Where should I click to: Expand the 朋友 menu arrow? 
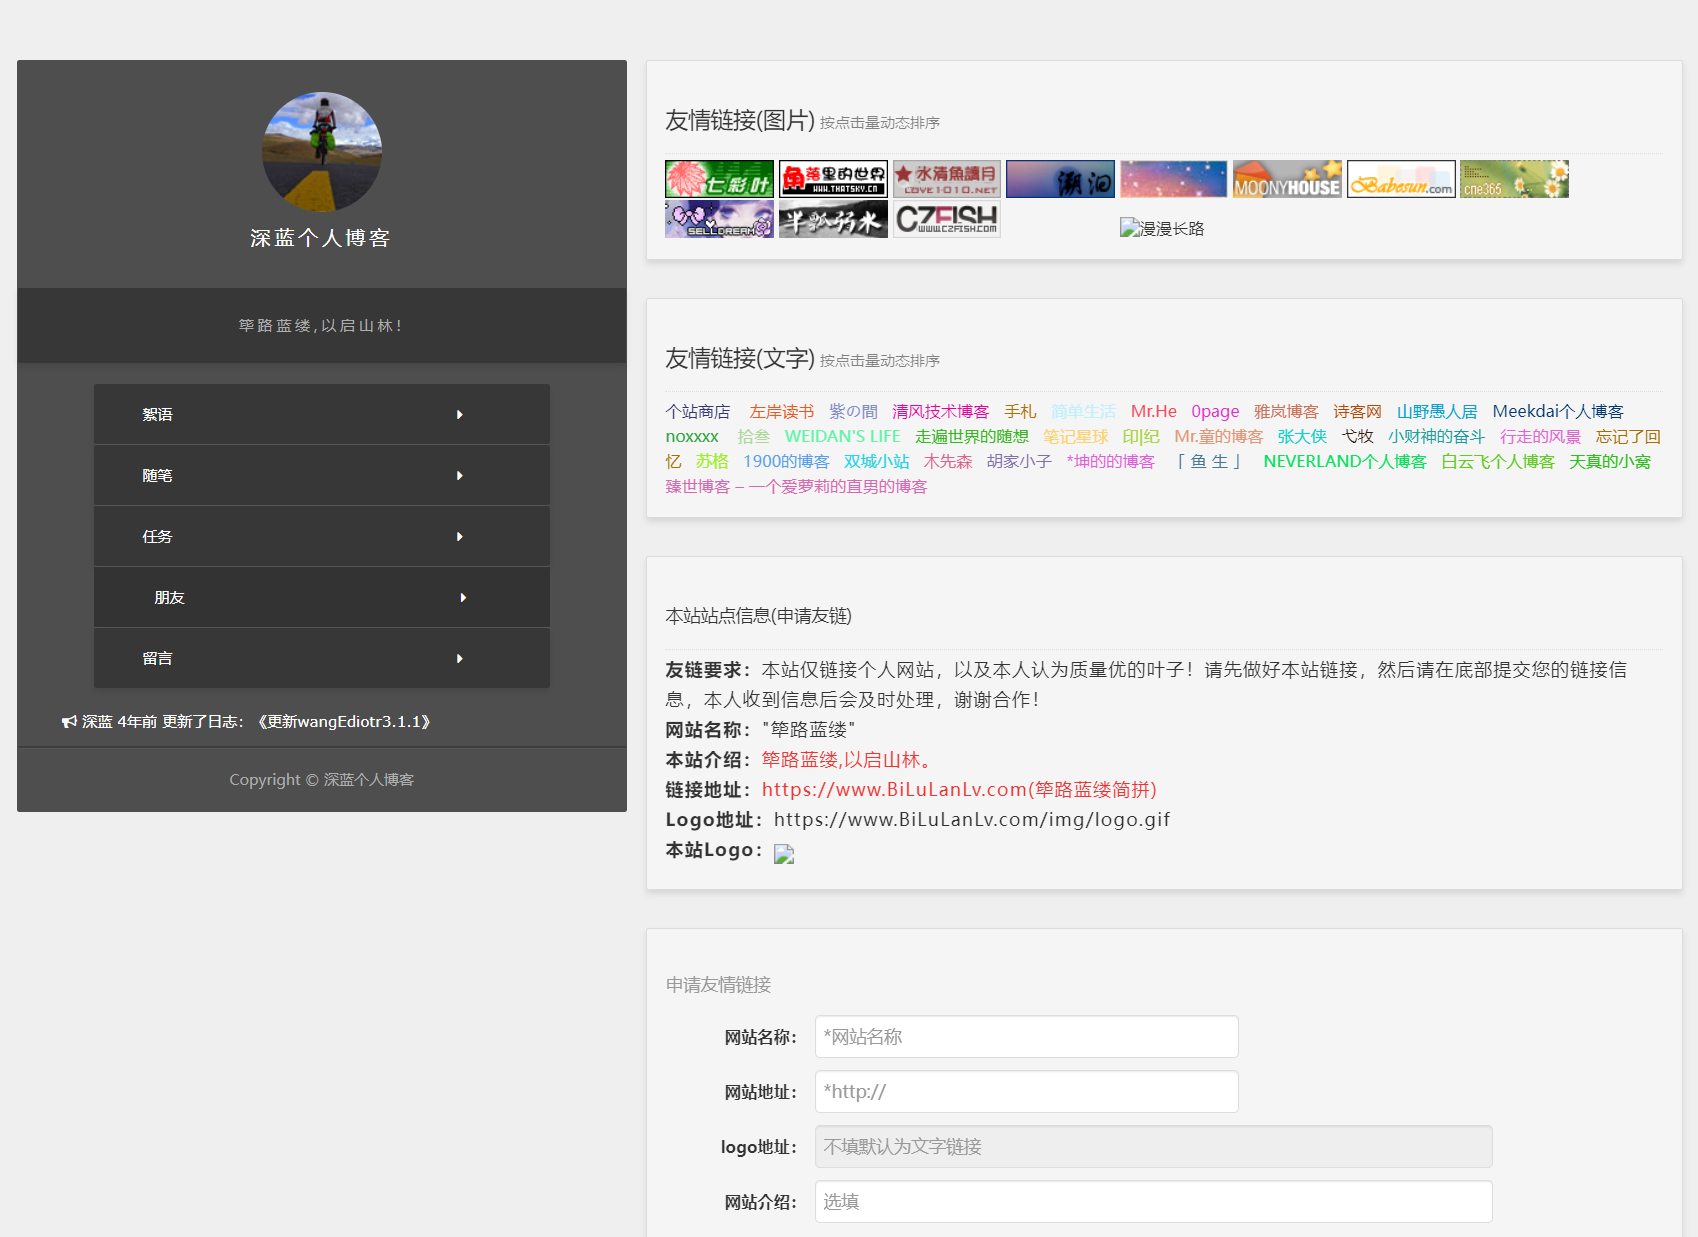pos(463,597)
